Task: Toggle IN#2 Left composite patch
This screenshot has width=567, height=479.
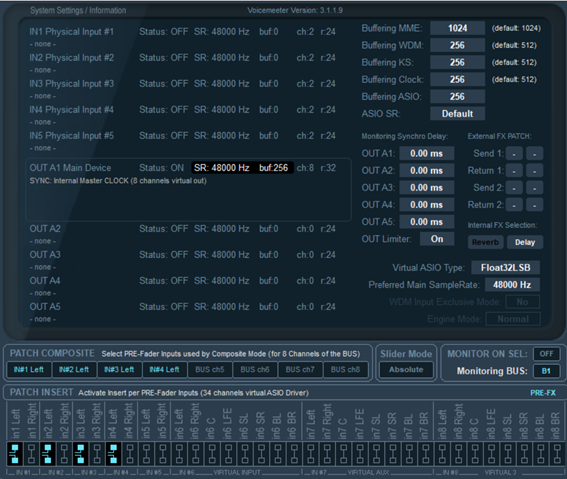Action: pos(74,369)
